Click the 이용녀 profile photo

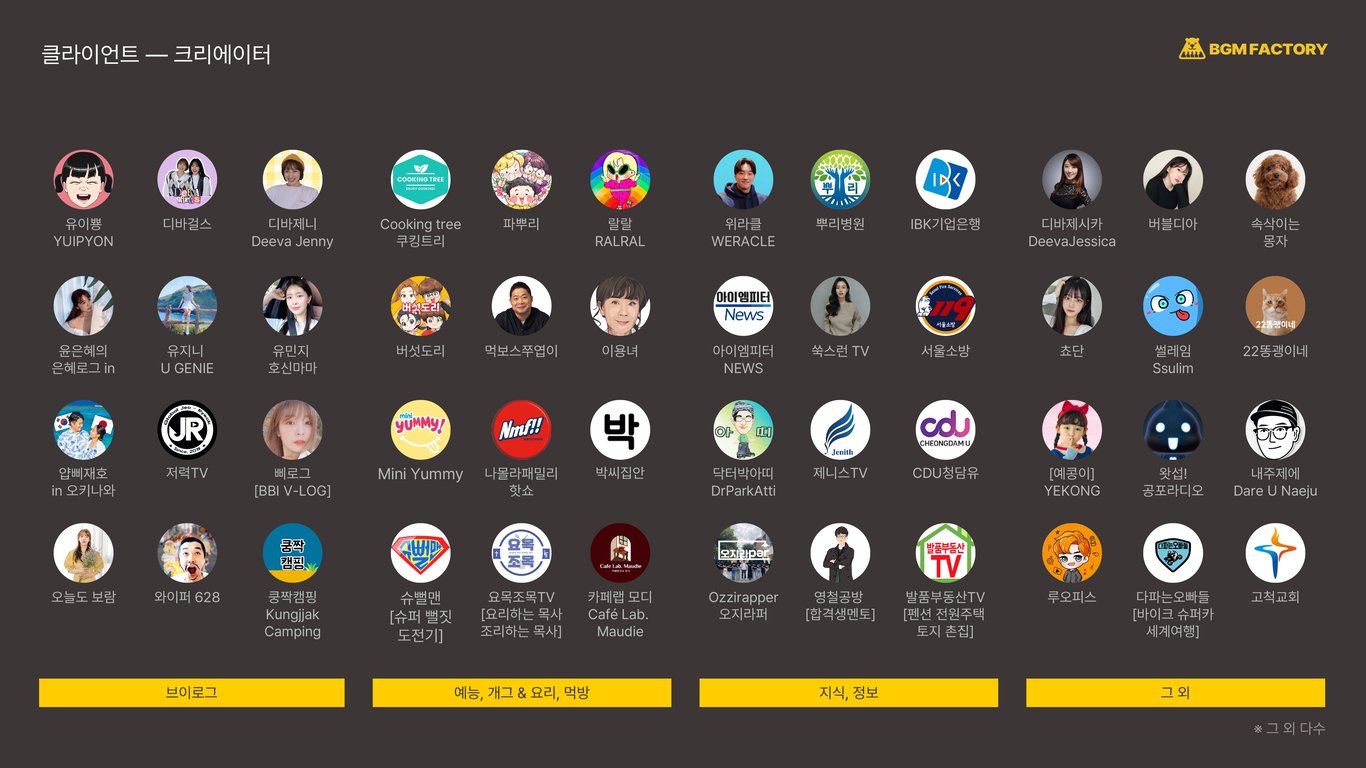[x=620, y=306]
